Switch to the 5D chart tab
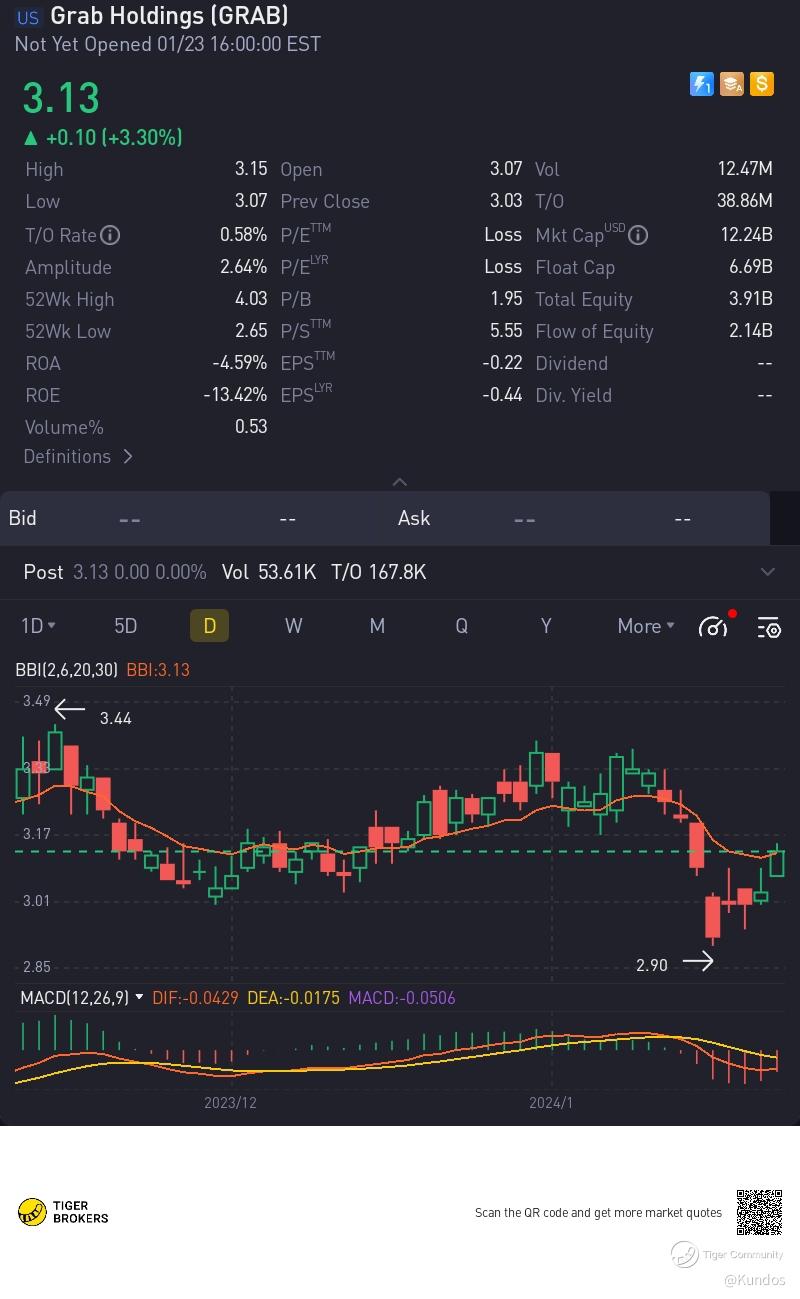Viewport: 800px width, 1299px height. coord(125,626)
